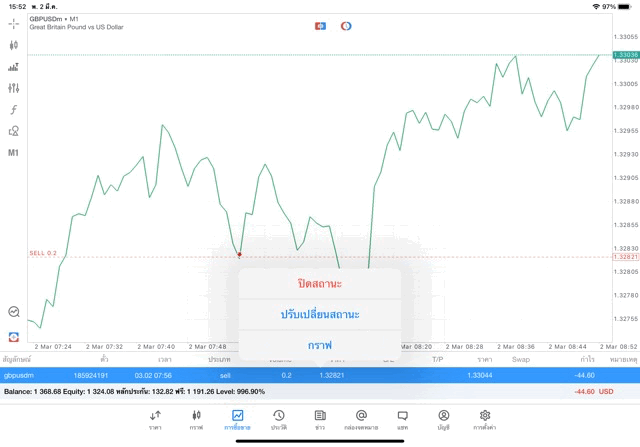Tap the blue-red square trade icon atop chart
The width and height of the screenshot is (640, 447).
320,25
